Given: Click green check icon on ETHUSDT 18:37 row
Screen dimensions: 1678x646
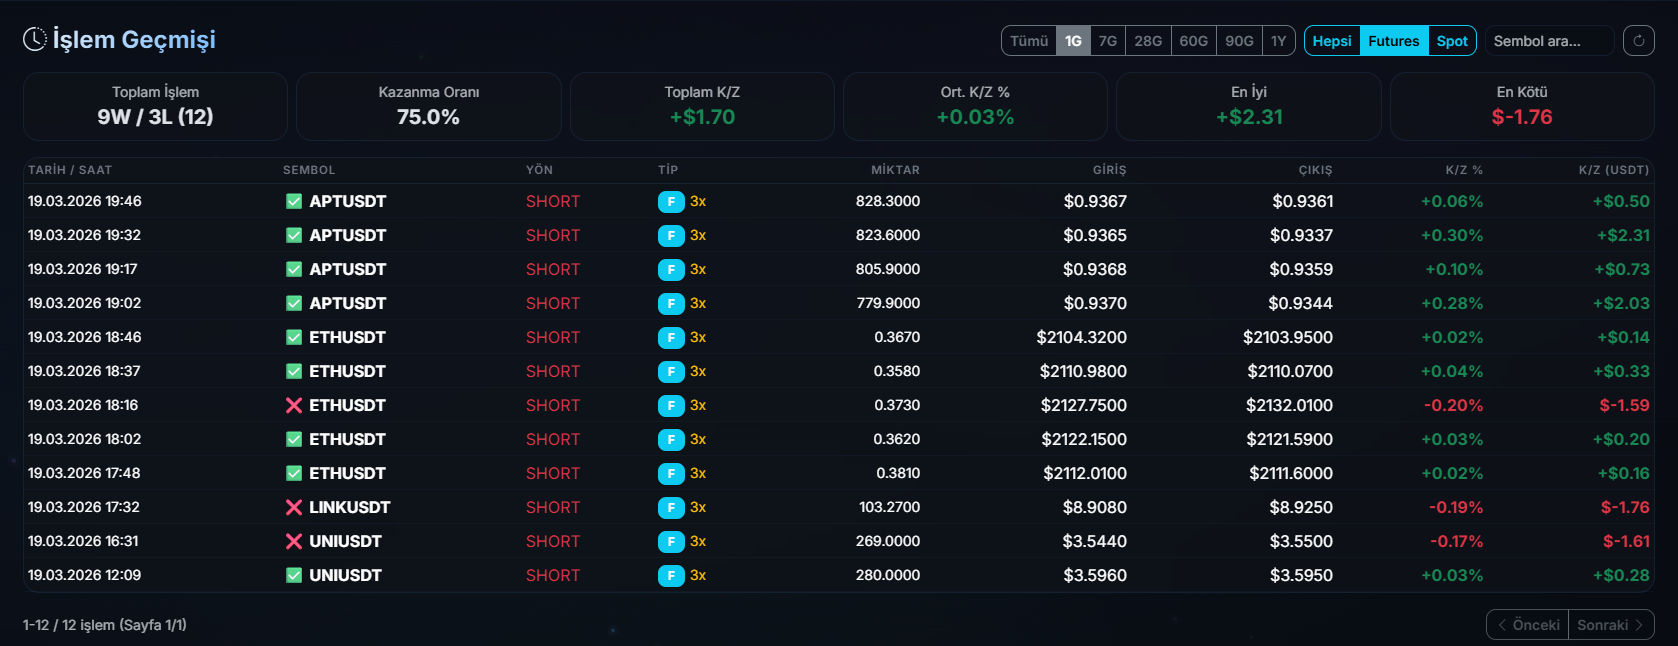Looking at the screenshot, I should tap(294, 371).
